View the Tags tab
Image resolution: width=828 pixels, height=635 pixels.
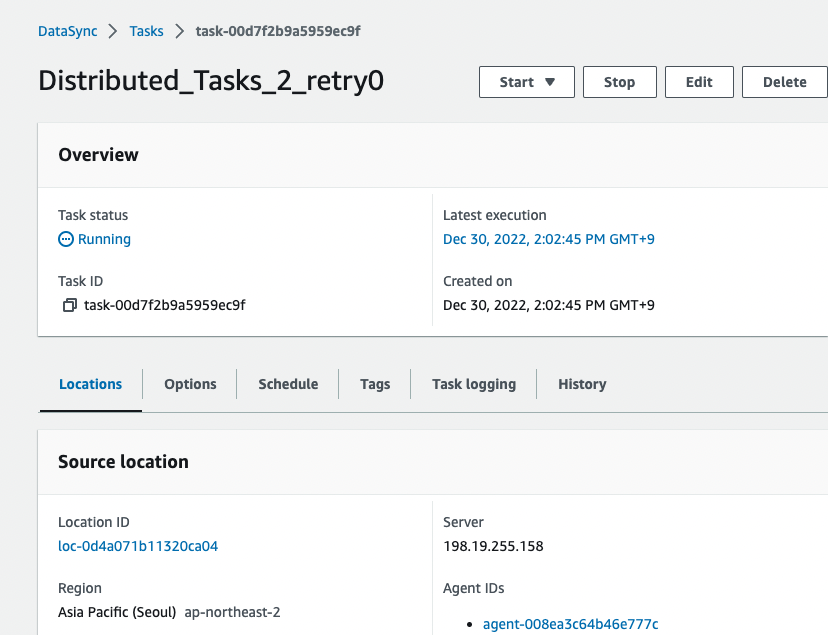point(375,384)
